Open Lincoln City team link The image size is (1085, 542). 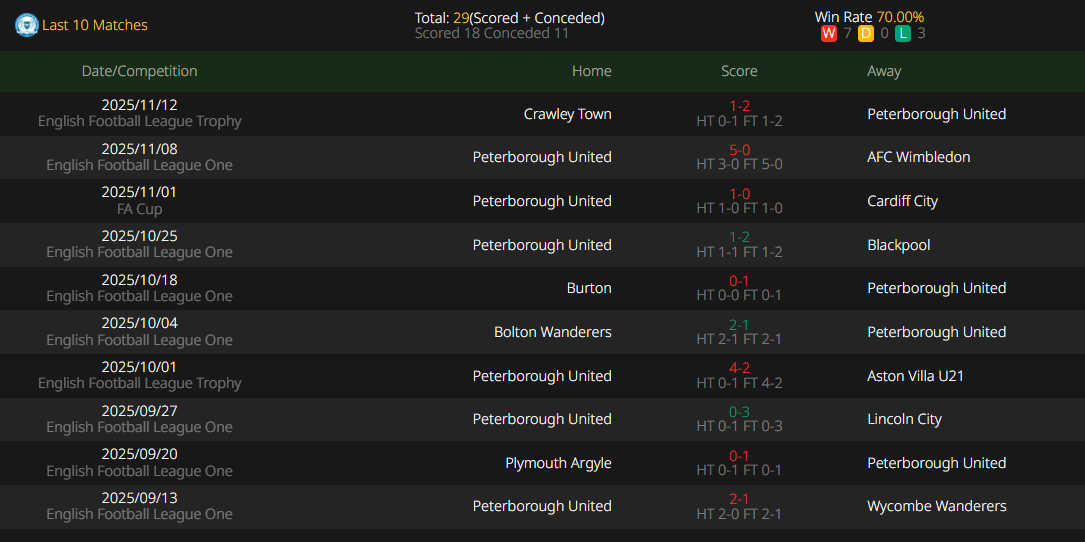(904, 419)
